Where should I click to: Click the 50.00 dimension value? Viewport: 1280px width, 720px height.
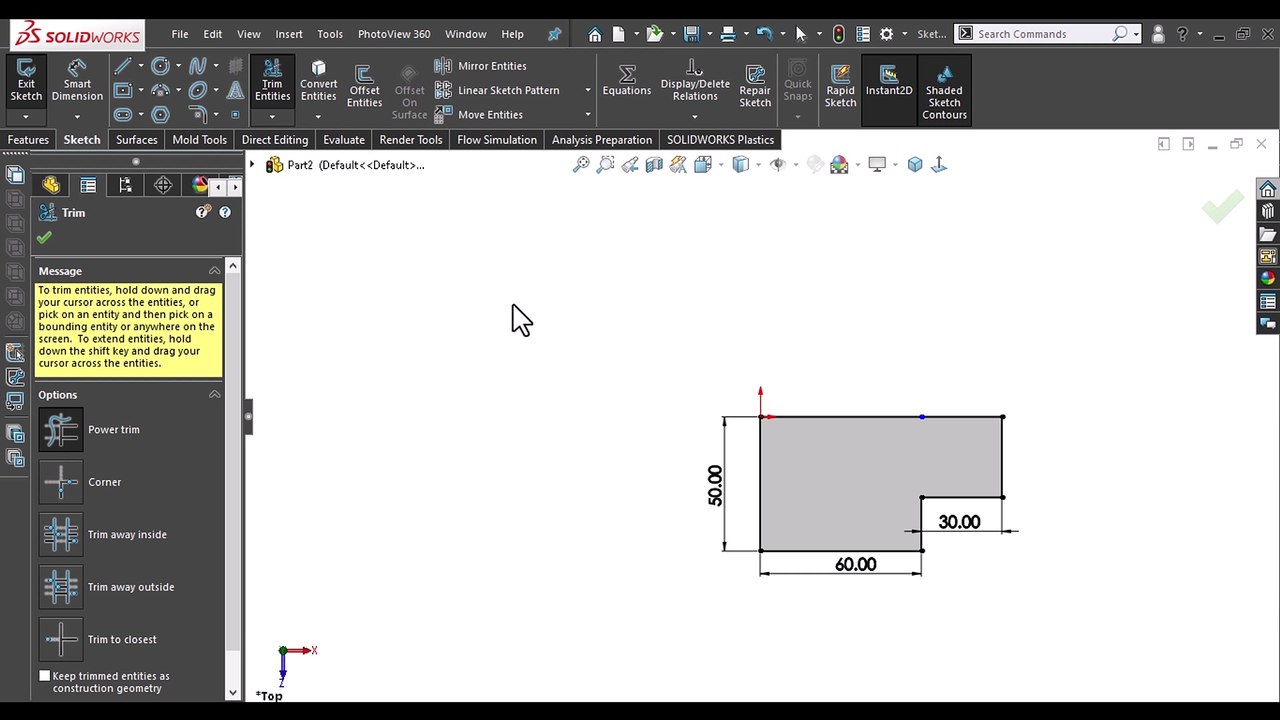click(715, 485)
